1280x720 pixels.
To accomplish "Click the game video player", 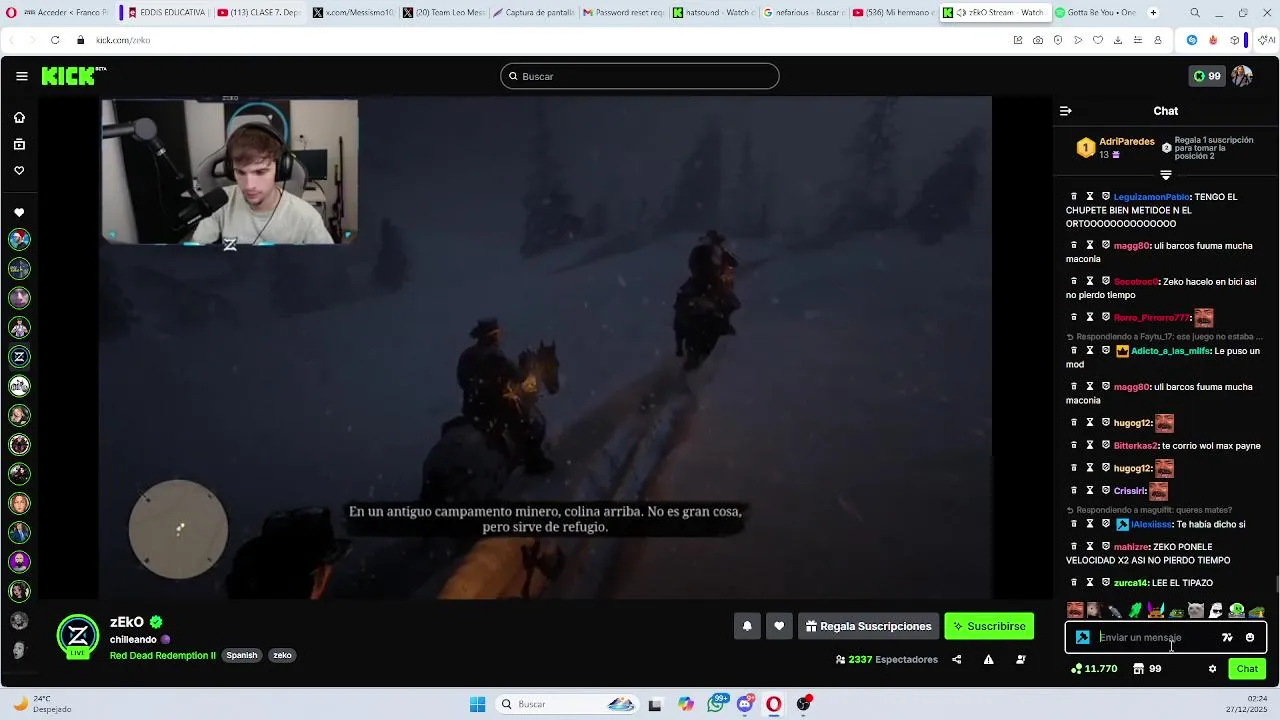I will pyautogui.click(x=545, y=348).
